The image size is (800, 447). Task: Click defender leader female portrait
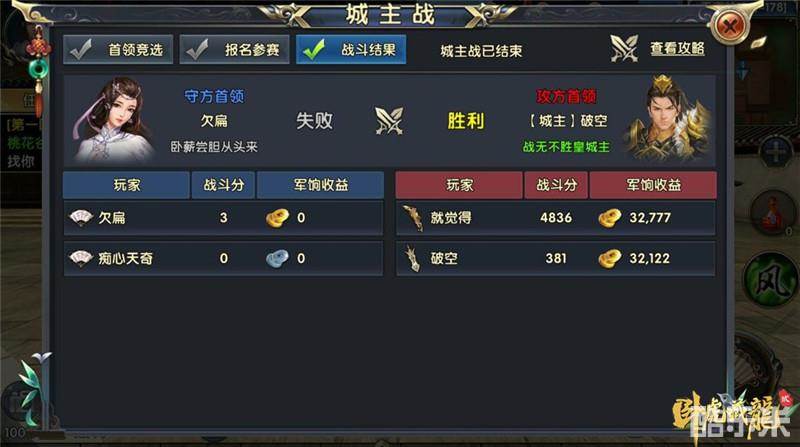click(x=113, y=119)
